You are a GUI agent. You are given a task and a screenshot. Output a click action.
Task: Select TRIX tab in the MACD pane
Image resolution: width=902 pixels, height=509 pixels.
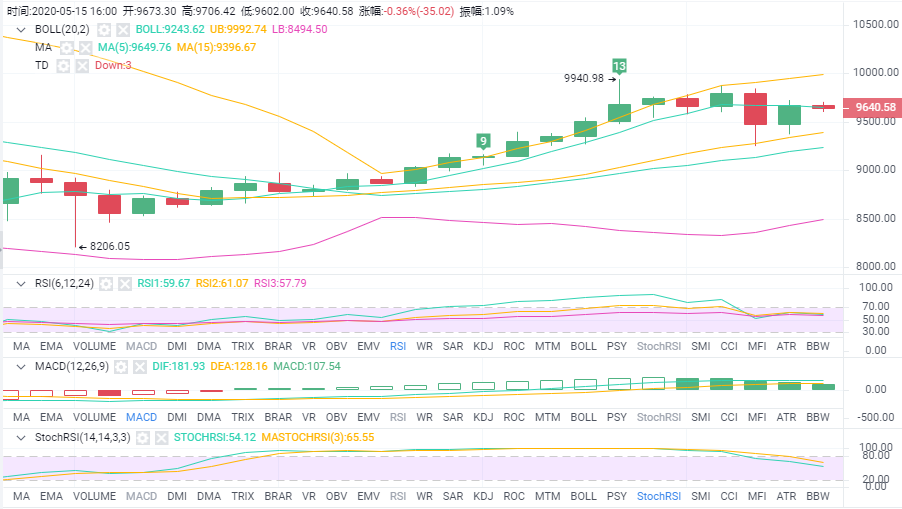point(242,416)
